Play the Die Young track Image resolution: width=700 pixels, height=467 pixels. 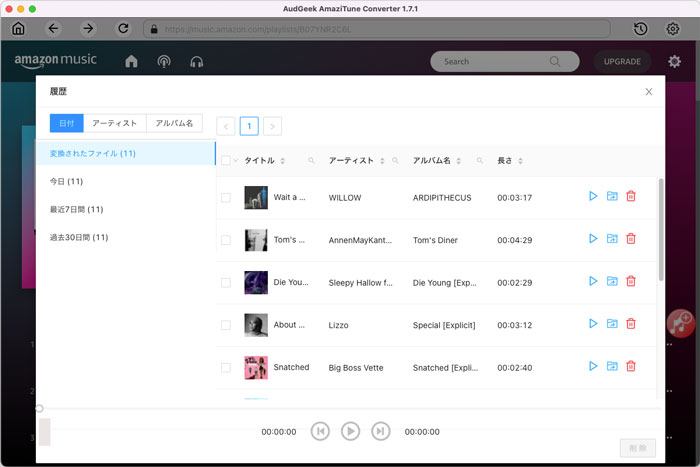pos(593,281)
